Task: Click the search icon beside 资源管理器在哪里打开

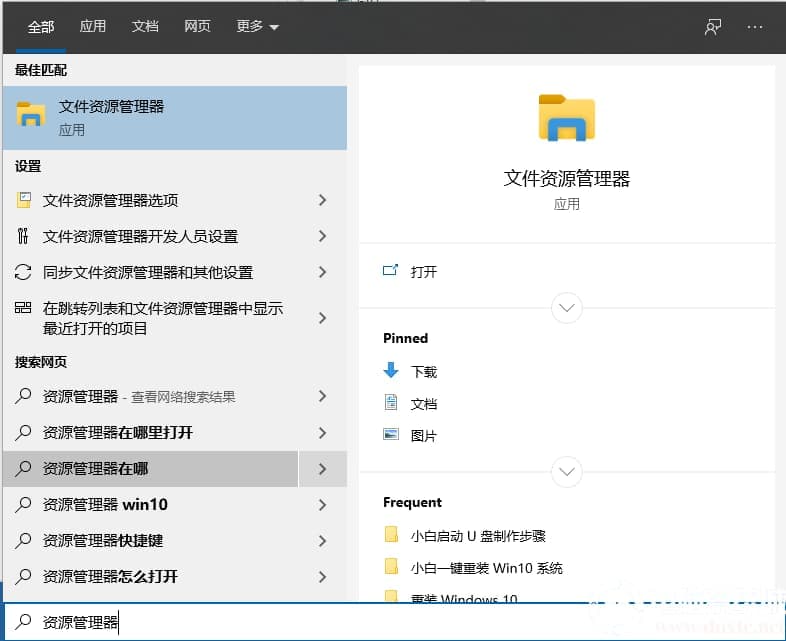Action: point(23,432)
